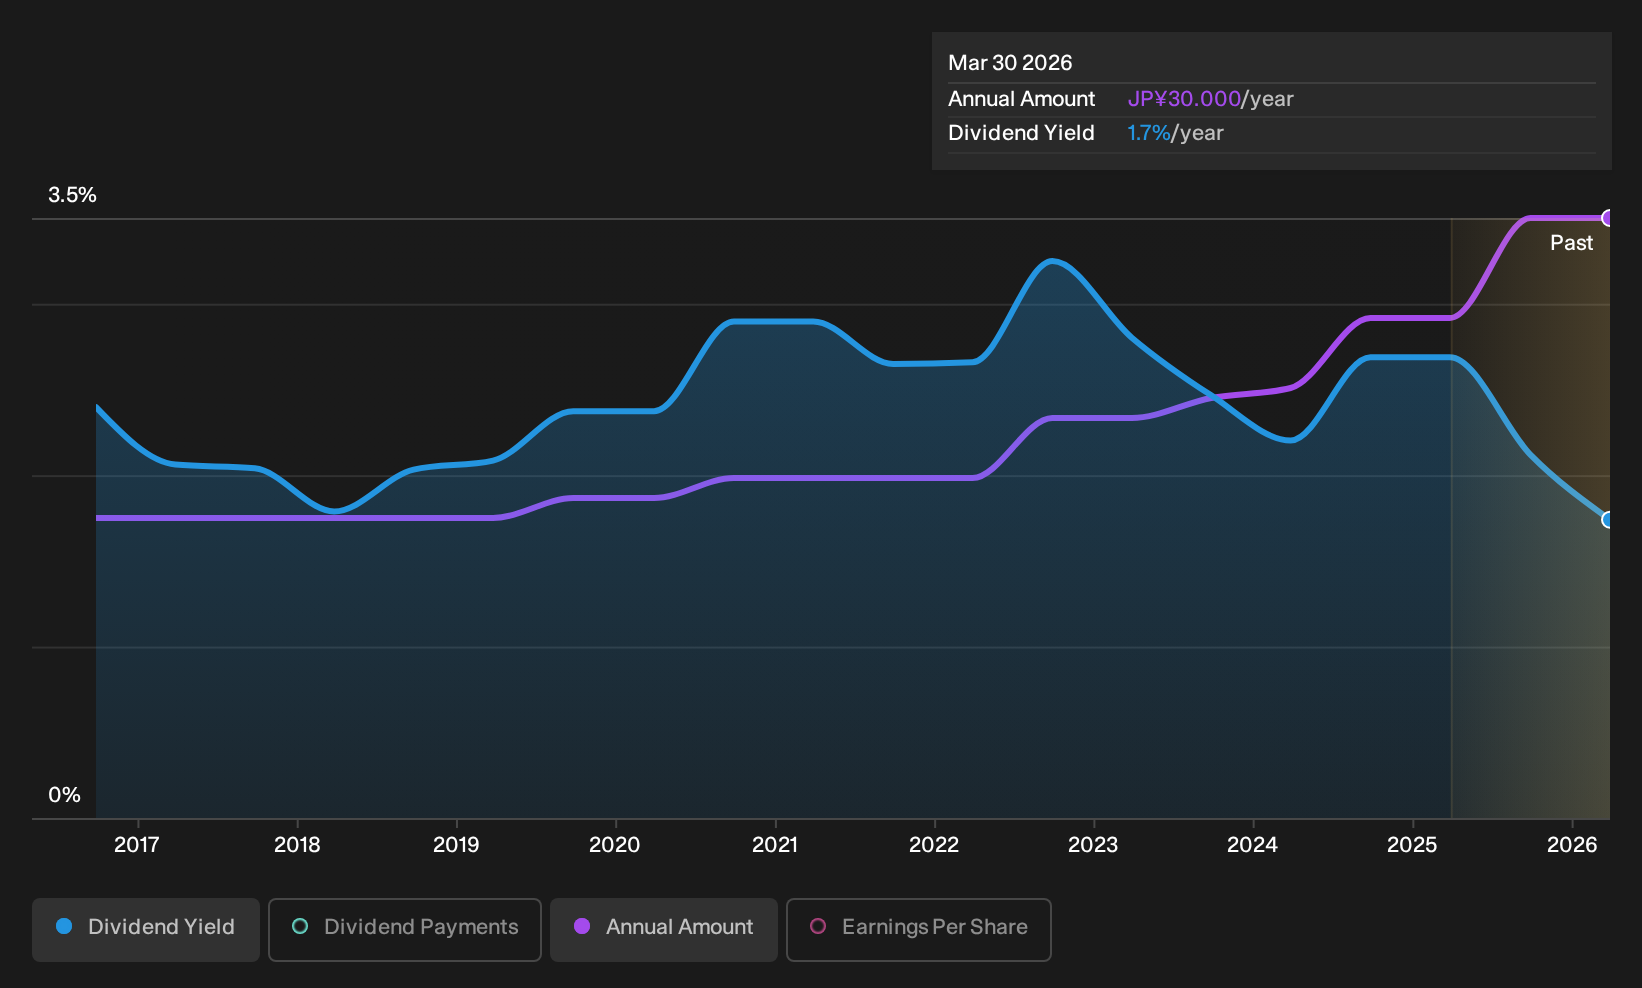Toggle the Dividend Yield series
This screenshot has height=988, width=1642.
click(x=146, y=929)
